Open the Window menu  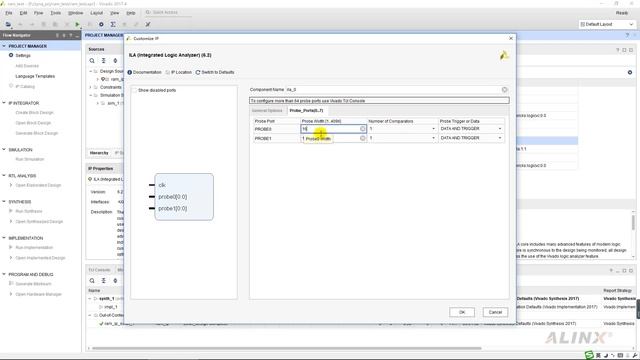[76, 13]
